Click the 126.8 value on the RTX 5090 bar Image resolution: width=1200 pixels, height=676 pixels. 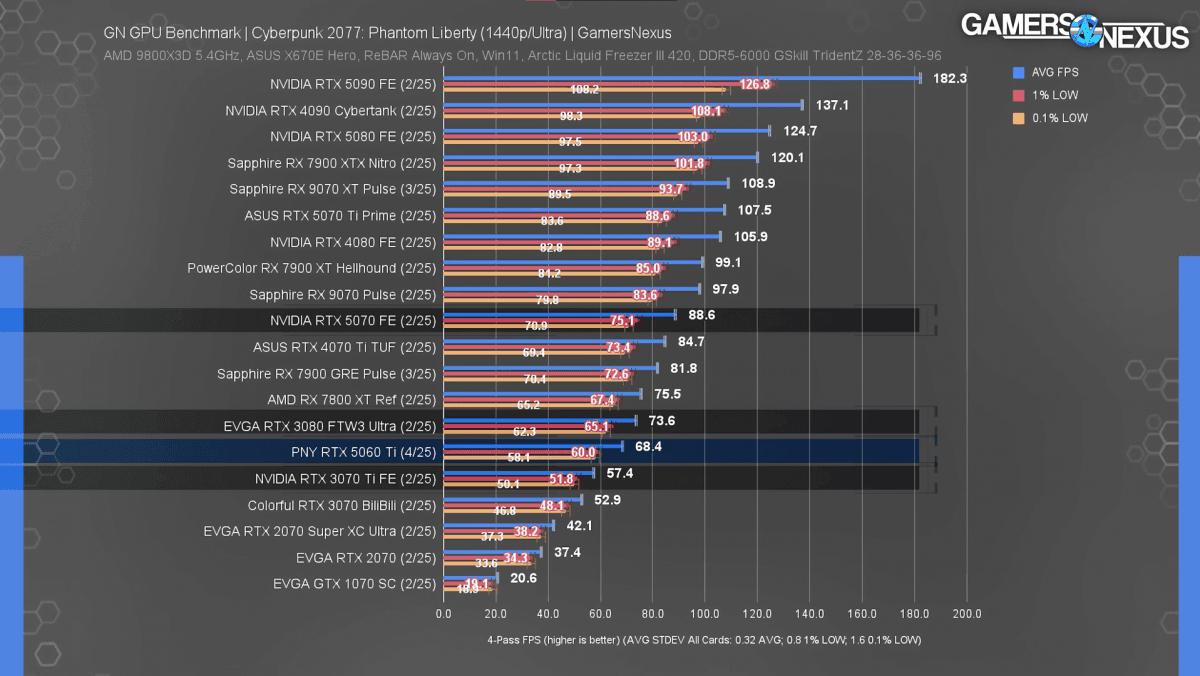click(755, 84)
